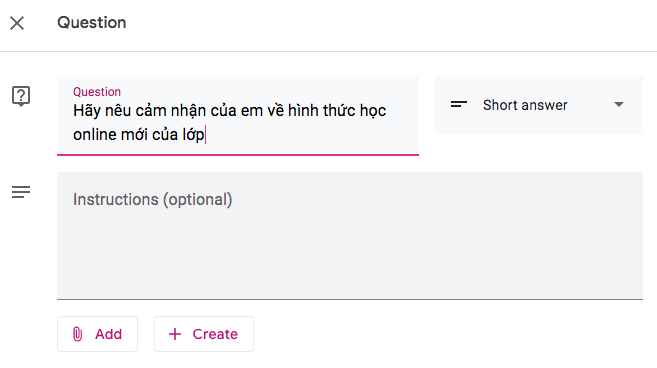Image resolution: width=657 pixels, height=368 pixels.
Task: Click the word online in question text
Action: coord(95,135)
